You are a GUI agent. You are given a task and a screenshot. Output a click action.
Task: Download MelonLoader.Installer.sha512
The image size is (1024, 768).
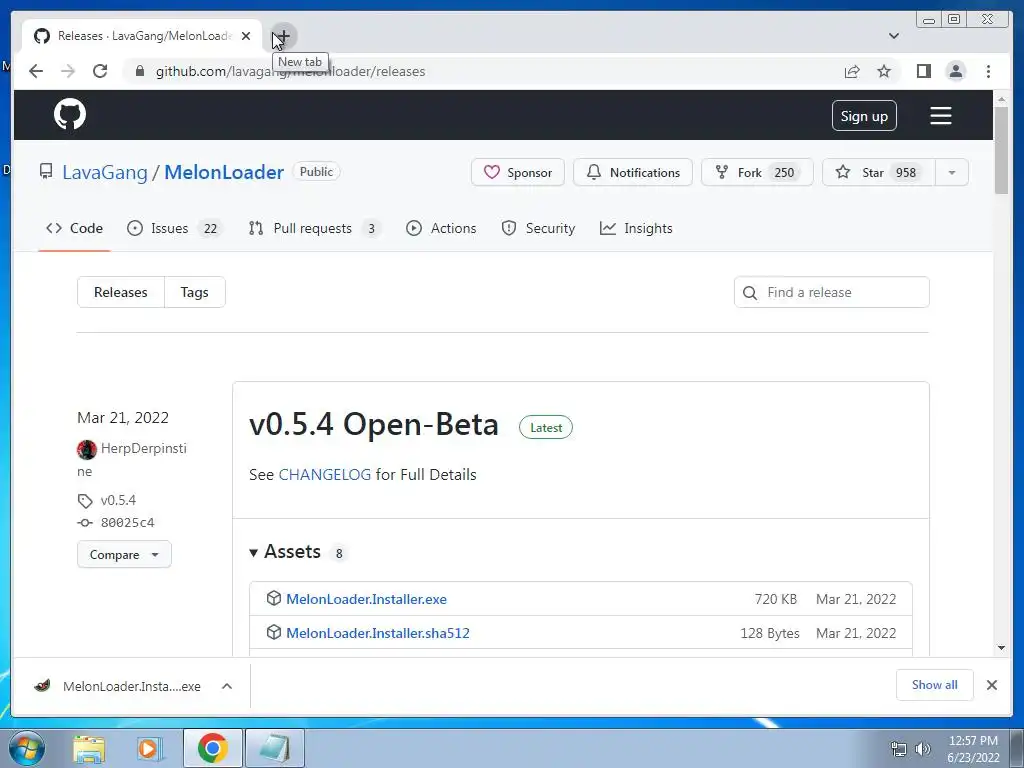[x=377, y=633]
